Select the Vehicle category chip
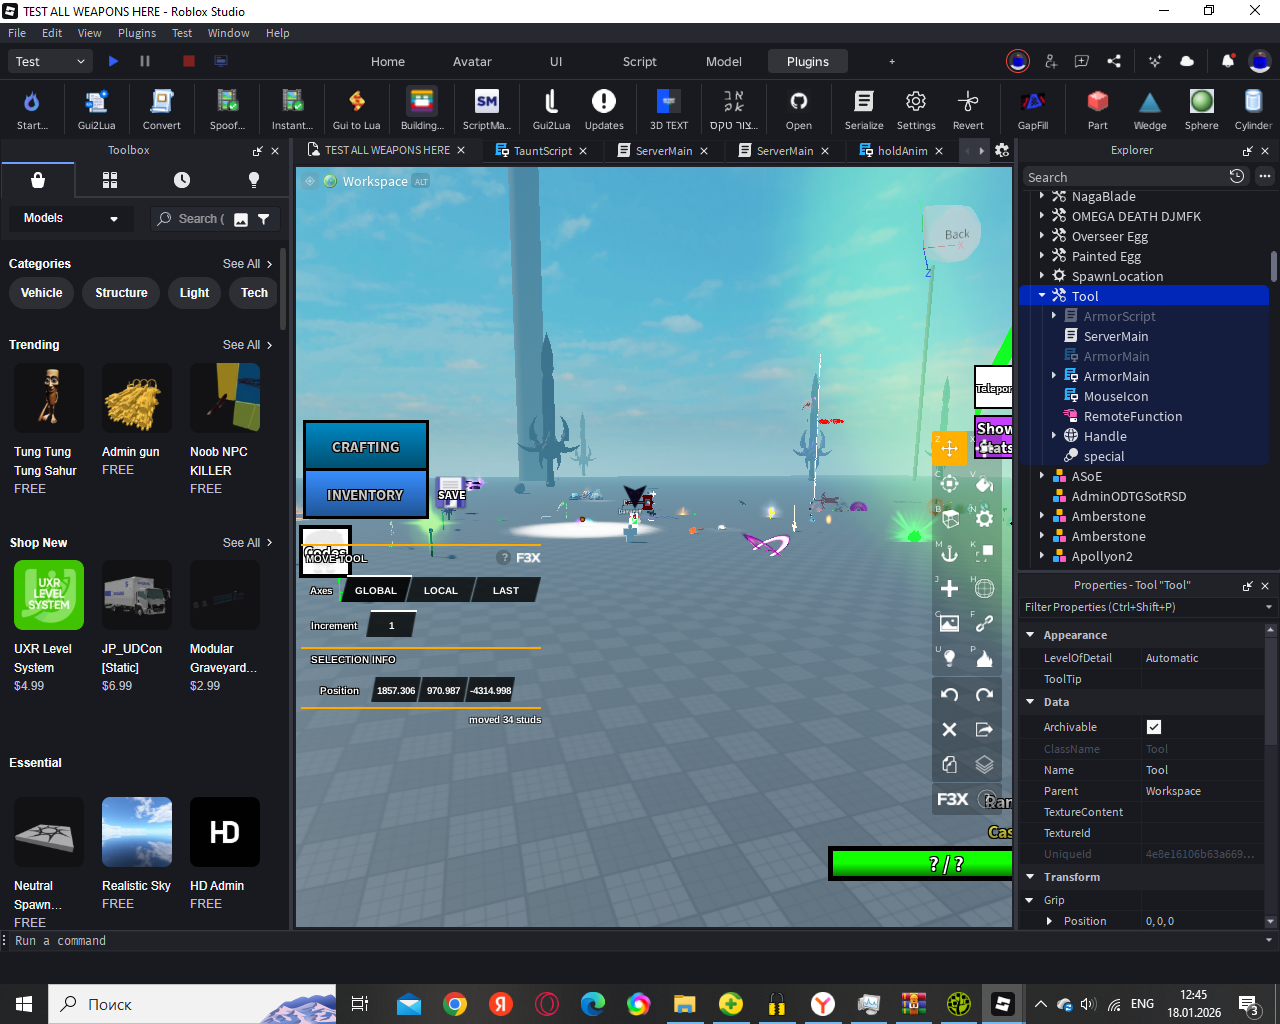This screenshot has width=1280, height=1024. point(42,293)
